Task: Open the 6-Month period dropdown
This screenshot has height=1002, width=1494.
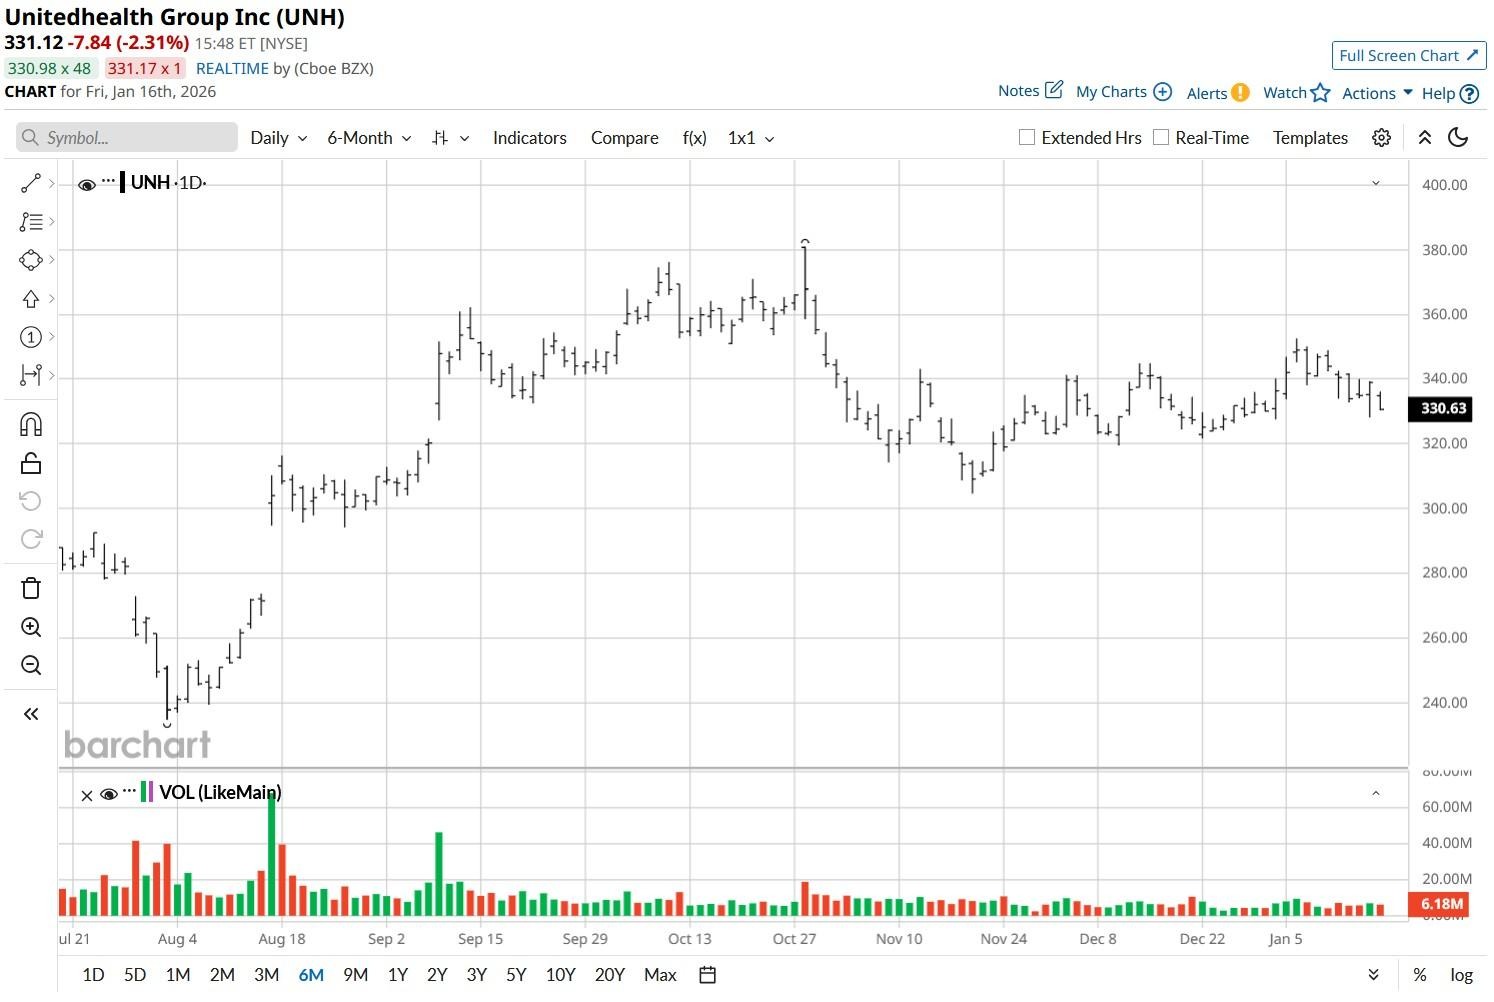Action: point(369,138)
